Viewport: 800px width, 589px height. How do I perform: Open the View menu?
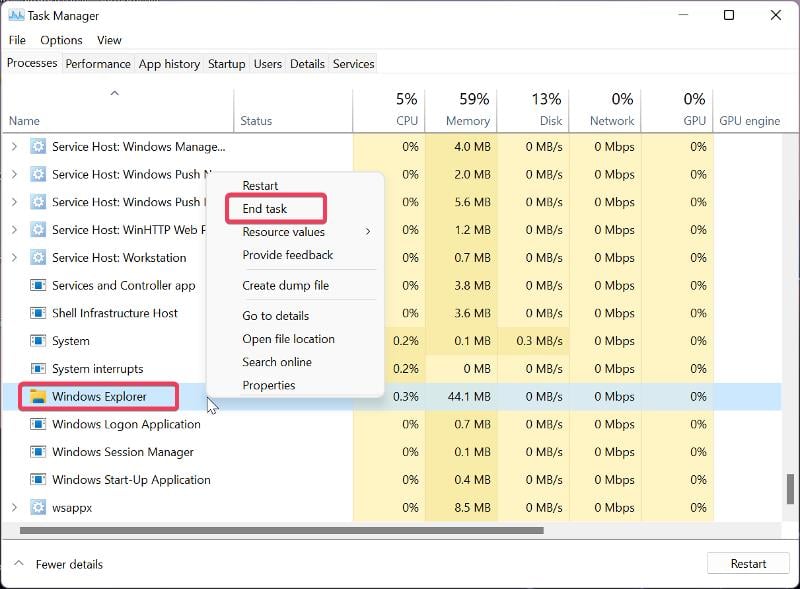coord(109,40)
